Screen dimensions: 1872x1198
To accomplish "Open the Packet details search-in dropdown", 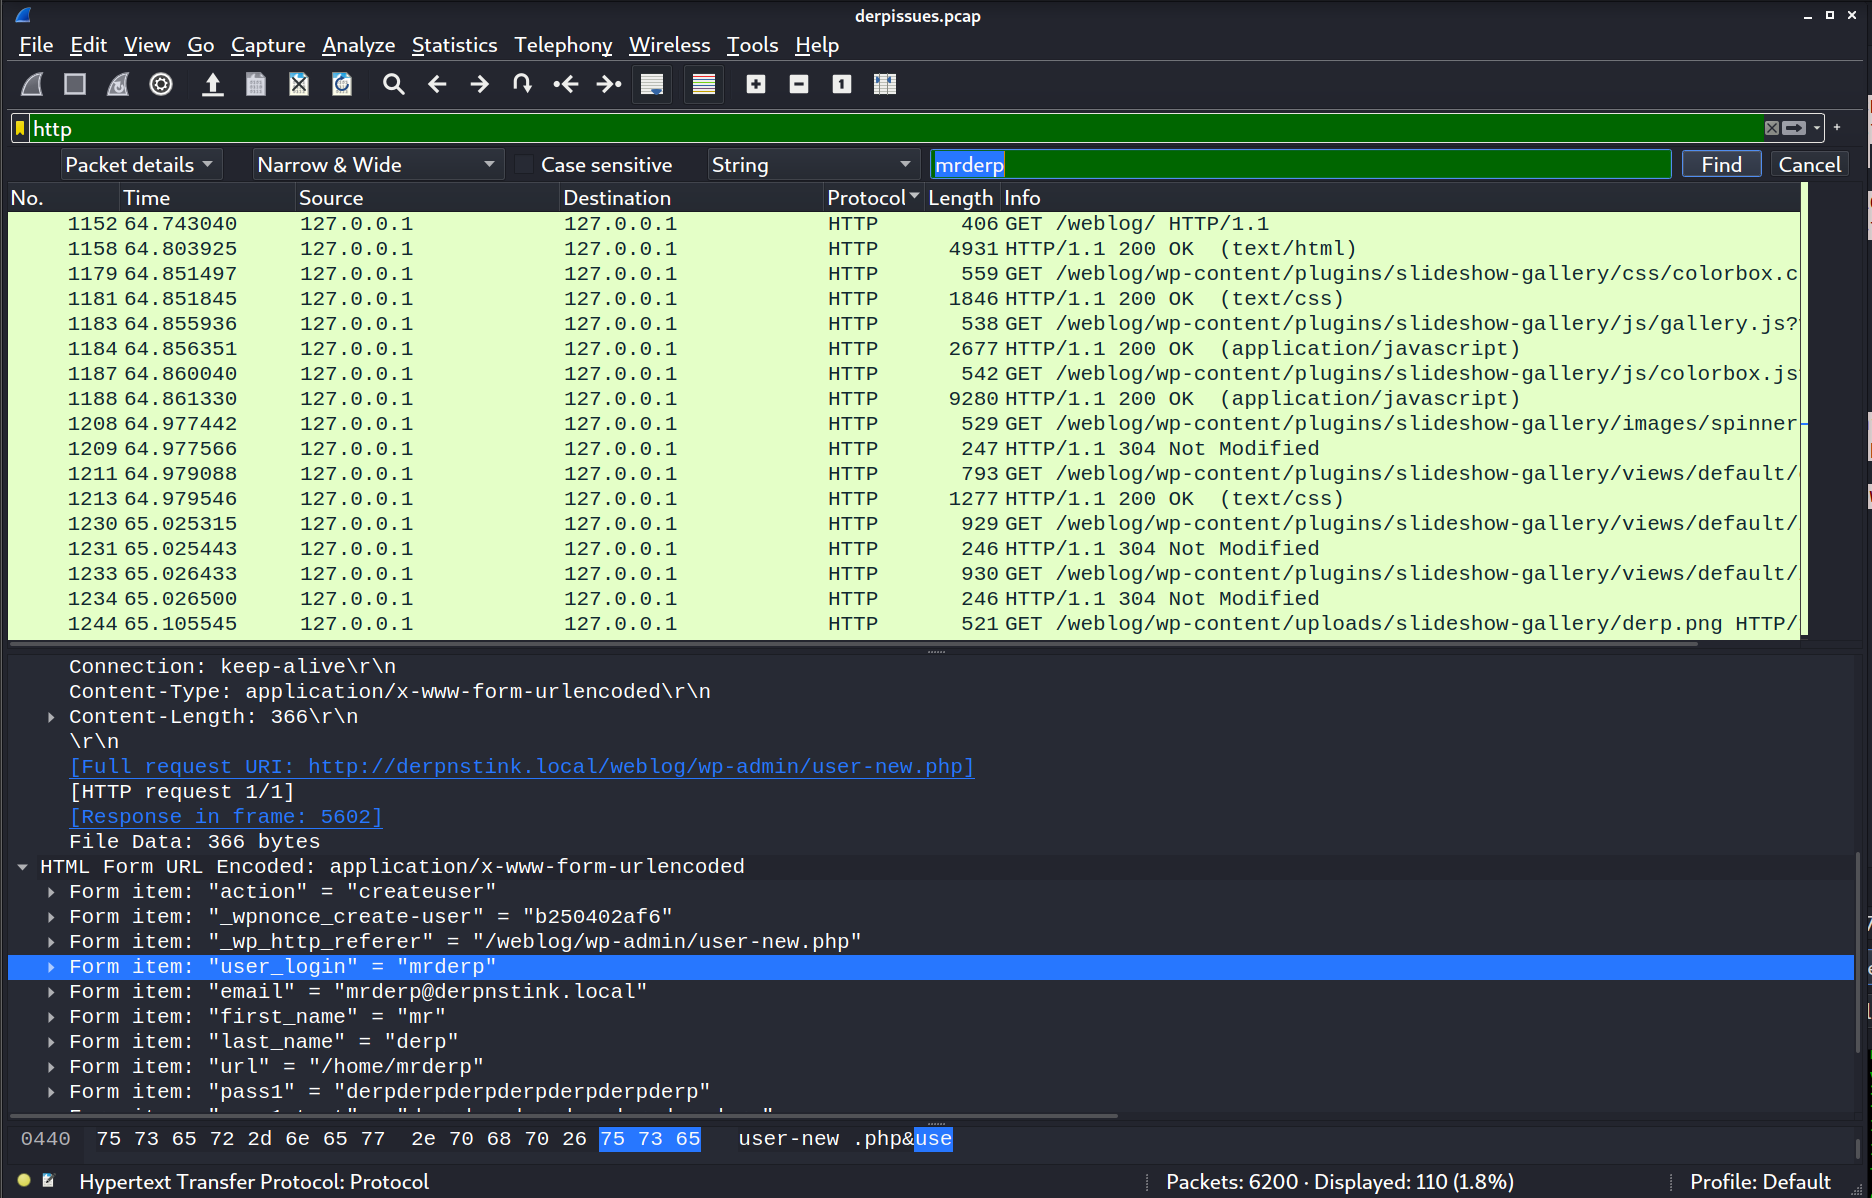I will coord(140,165).
